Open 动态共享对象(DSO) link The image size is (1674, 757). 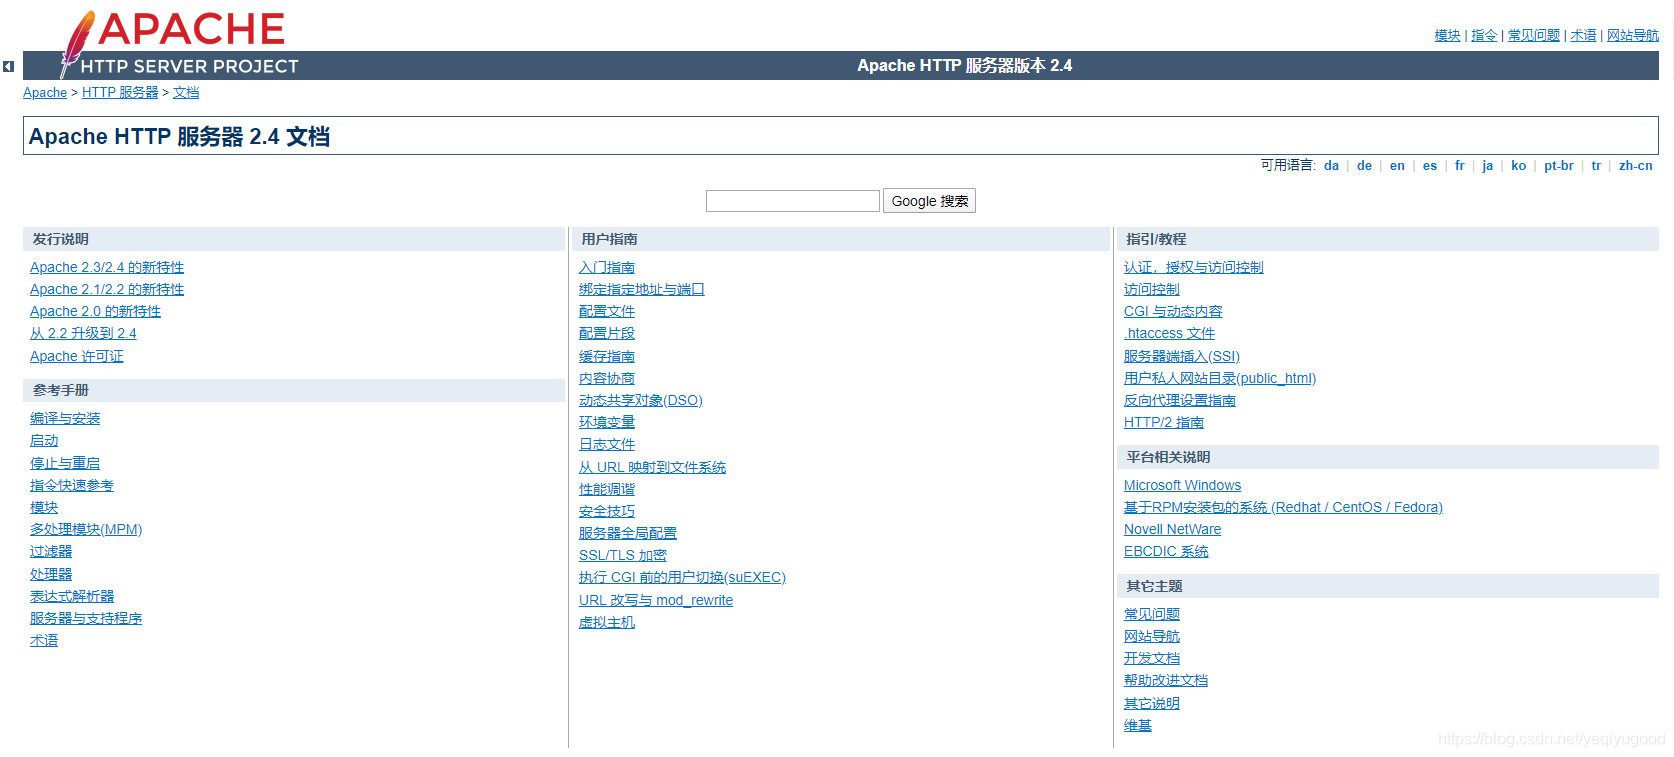(x=641, y=400)
